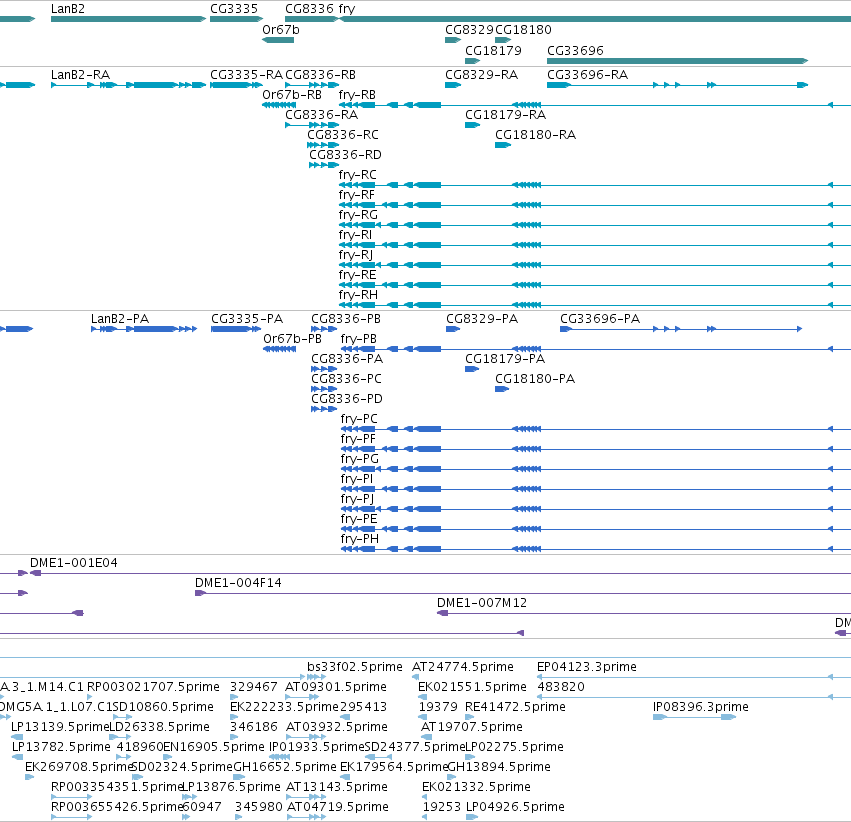Image resolution: width=851 pixels, height=822 pixels.
Task: Click the AT13143.5prime EST label
Action: click(x=337, y=787)
